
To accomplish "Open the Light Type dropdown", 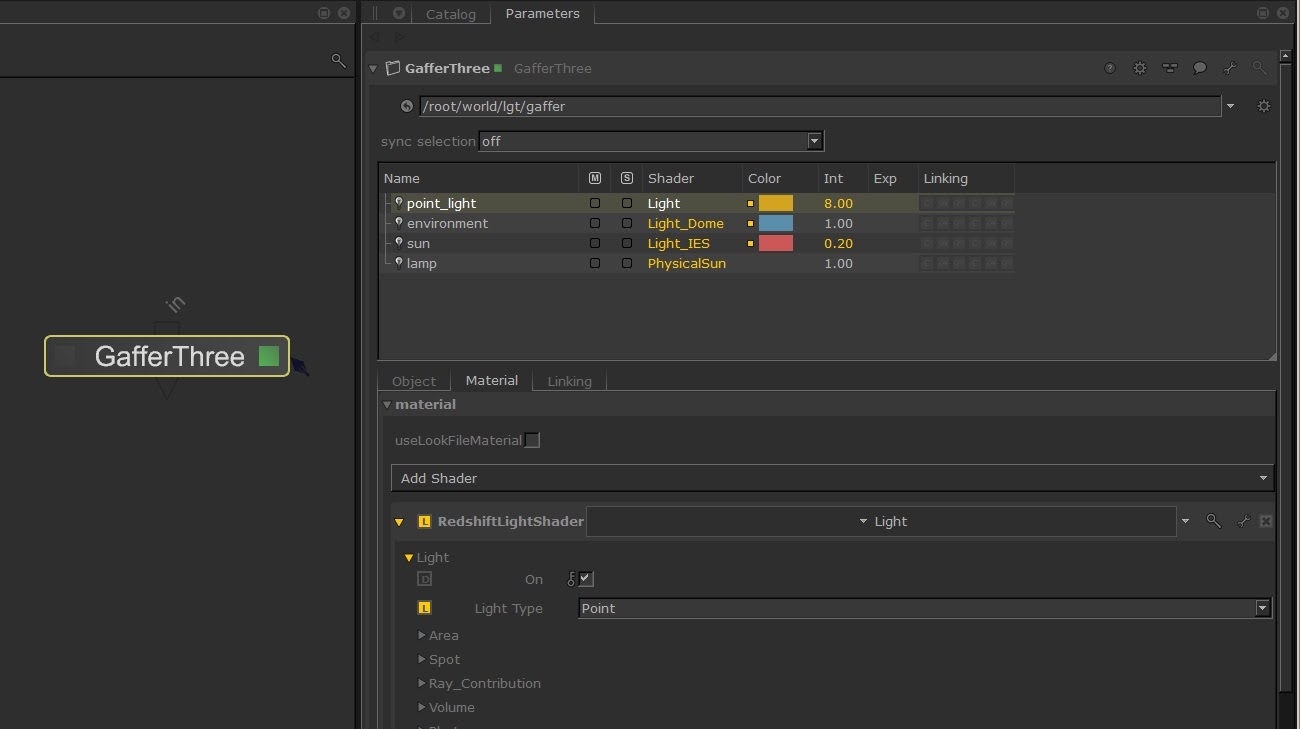I will pos(924,608).
